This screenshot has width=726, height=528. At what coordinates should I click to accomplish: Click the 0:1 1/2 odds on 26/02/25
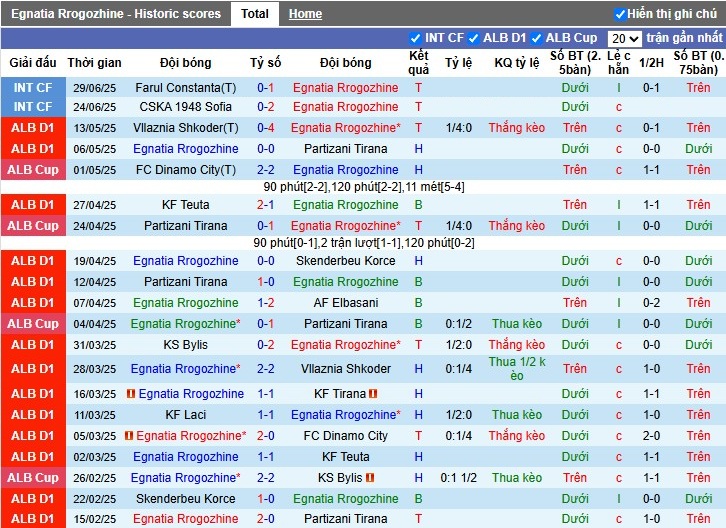[x=459, y=478]
